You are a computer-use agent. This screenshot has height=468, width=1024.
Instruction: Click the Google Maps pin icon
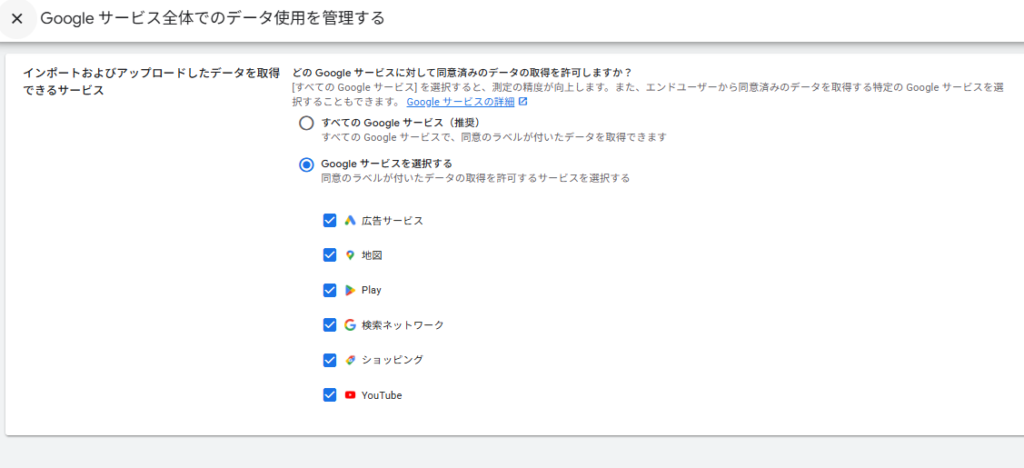(x=350, y=255)
